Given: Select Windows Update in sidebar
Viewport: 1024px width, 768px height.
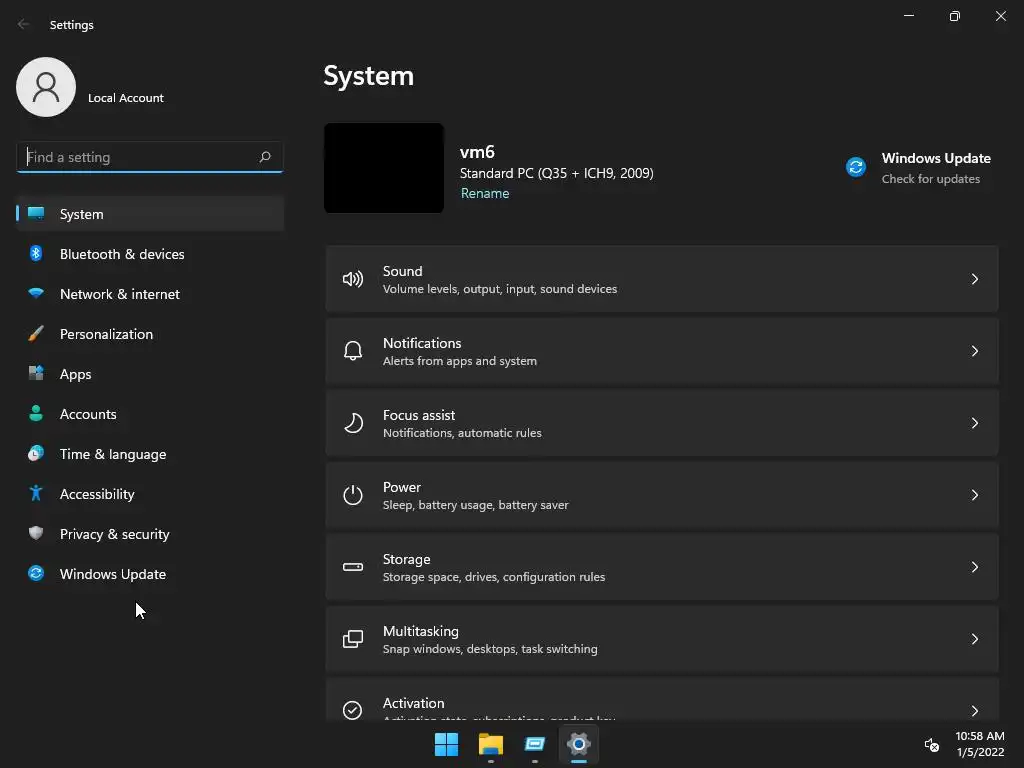Looking at the screenshot, I should tap(150, 573).
